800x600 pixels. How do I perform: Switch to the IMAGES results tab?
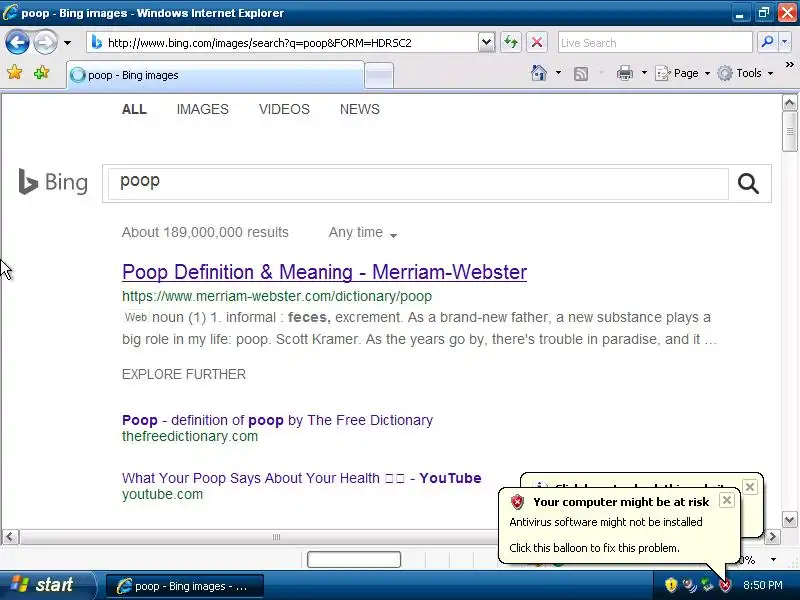tap(203, 109)
